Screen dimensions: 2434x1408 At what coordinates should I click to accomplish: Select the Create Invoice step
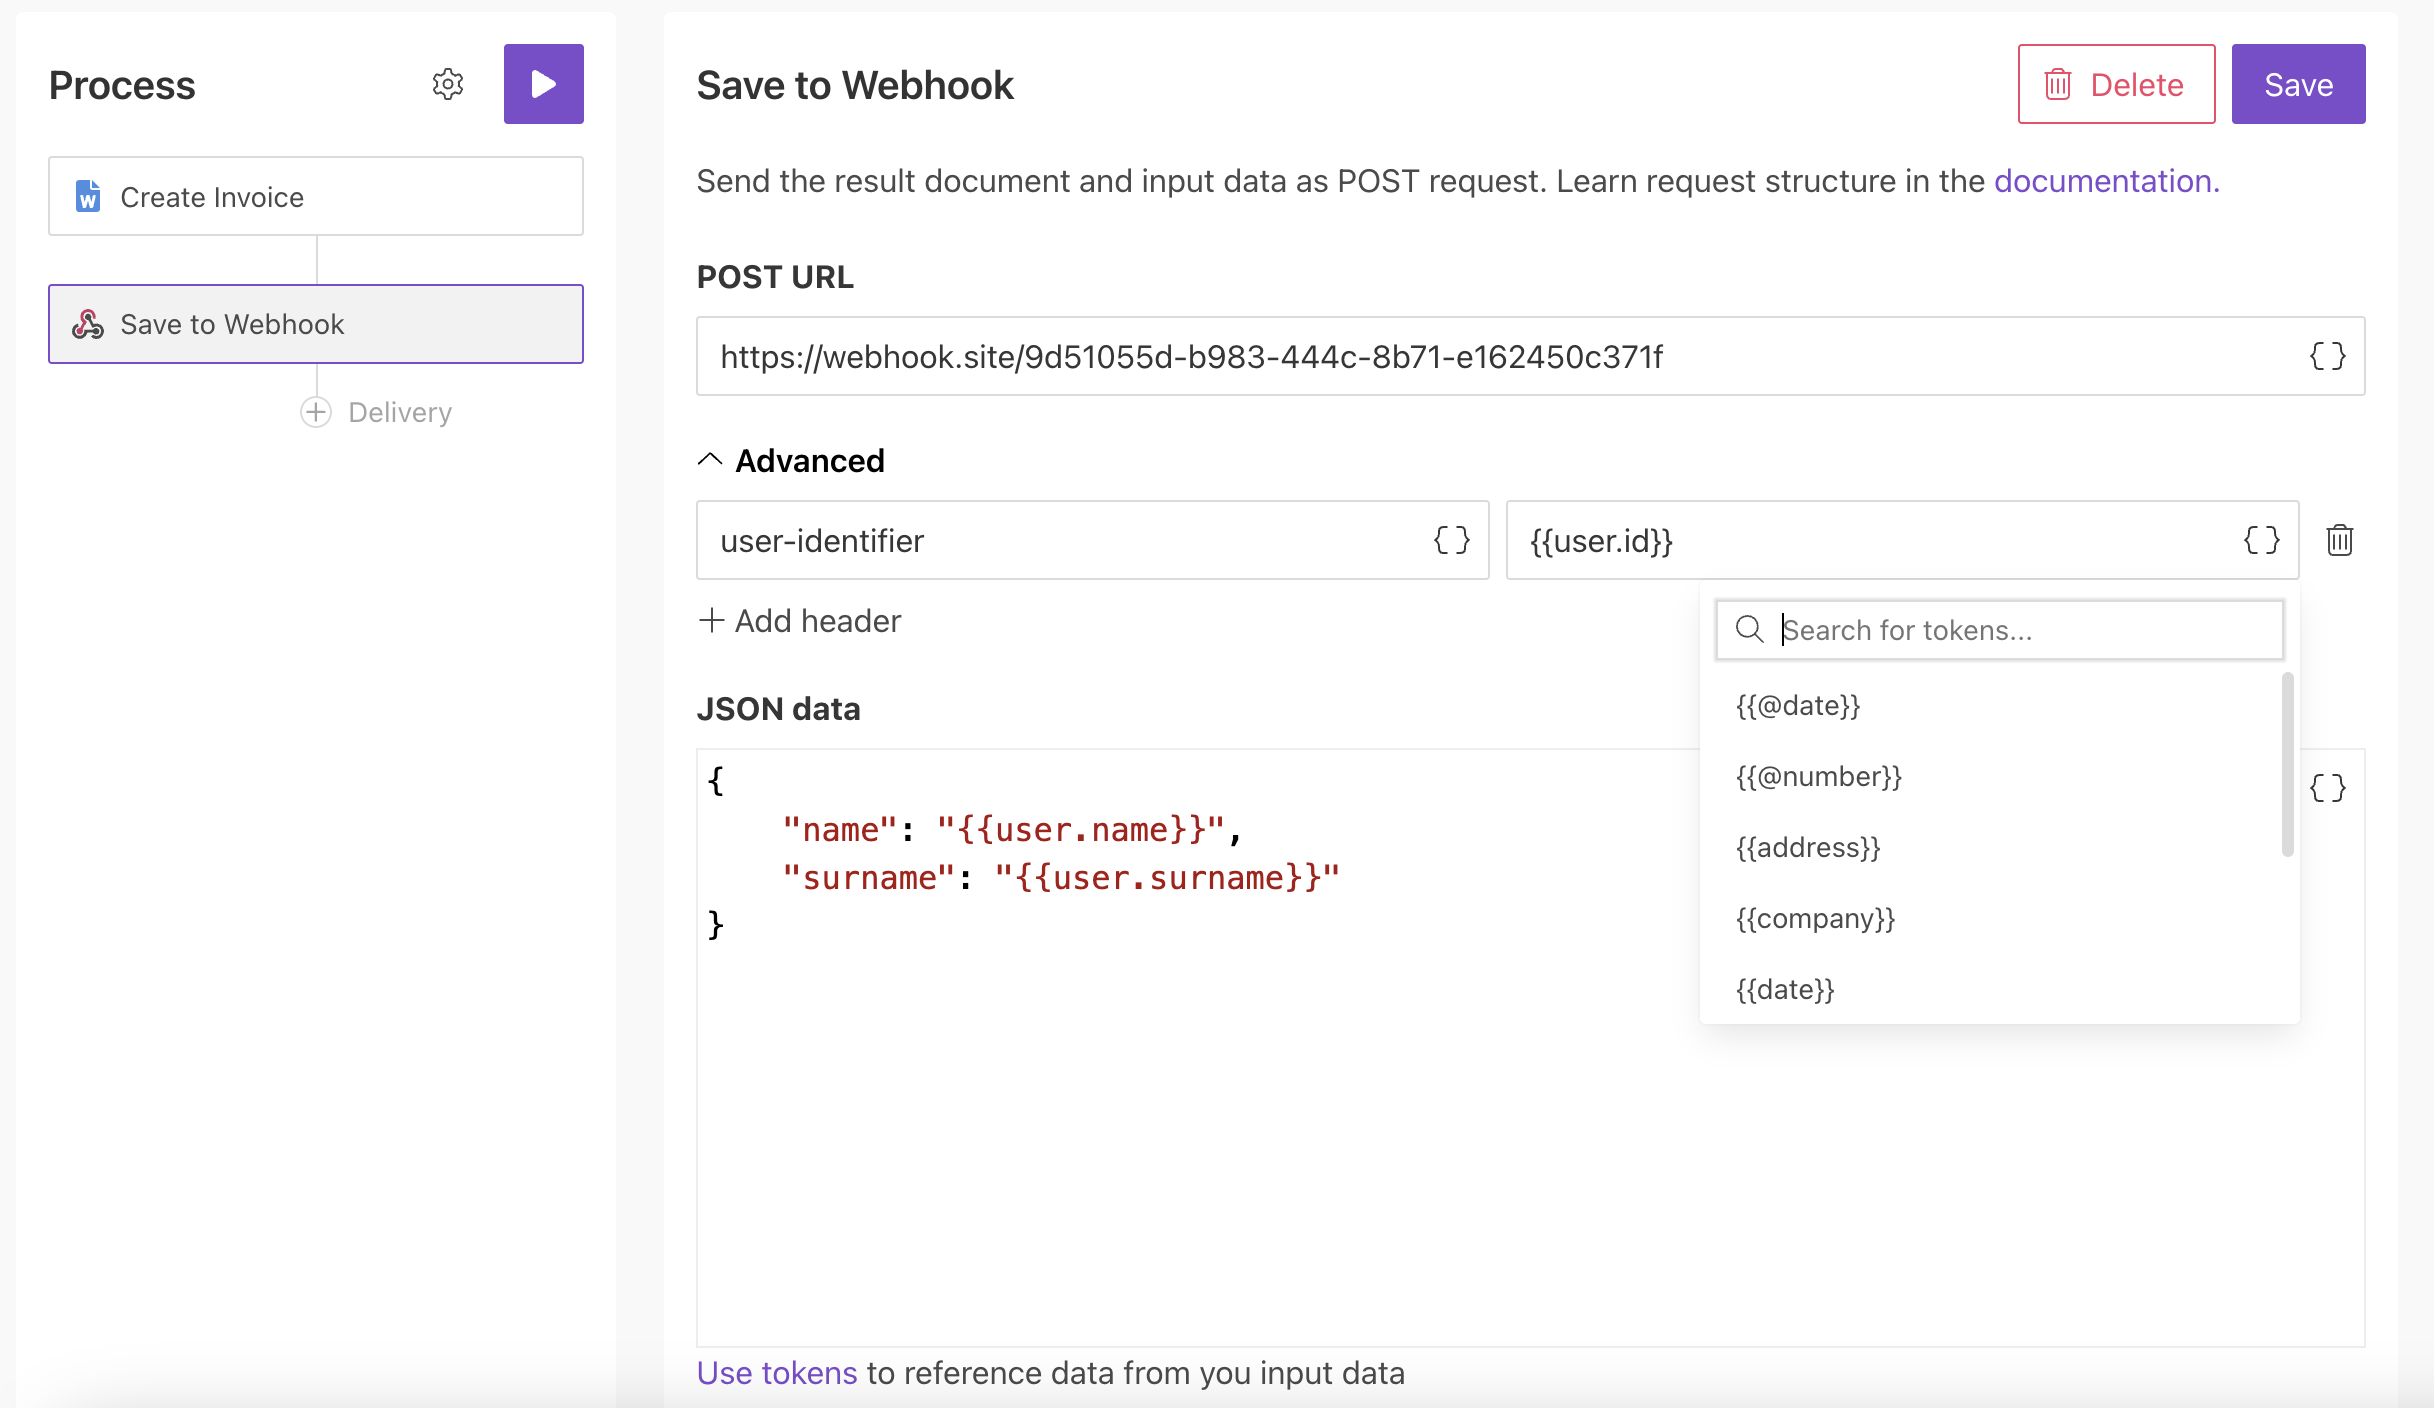coord(316,196)
